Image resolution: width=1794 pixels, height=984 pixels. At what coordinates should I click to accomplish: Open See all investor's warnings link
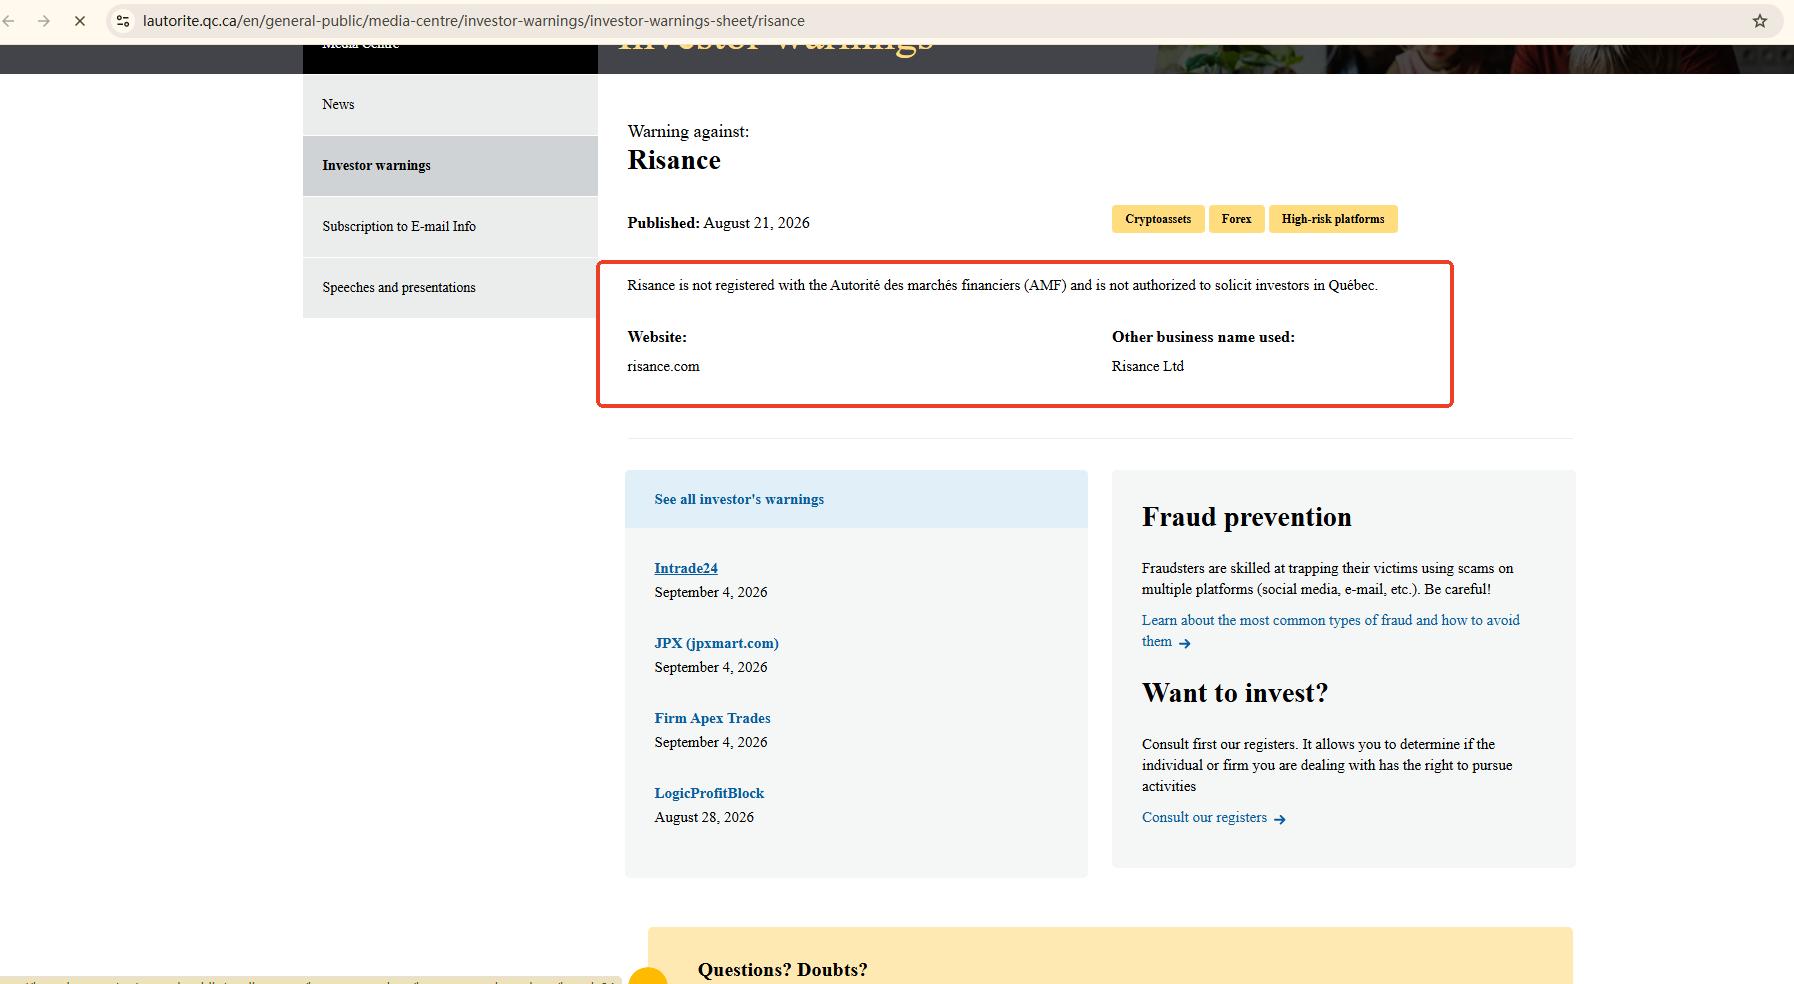tap(739, 499)
